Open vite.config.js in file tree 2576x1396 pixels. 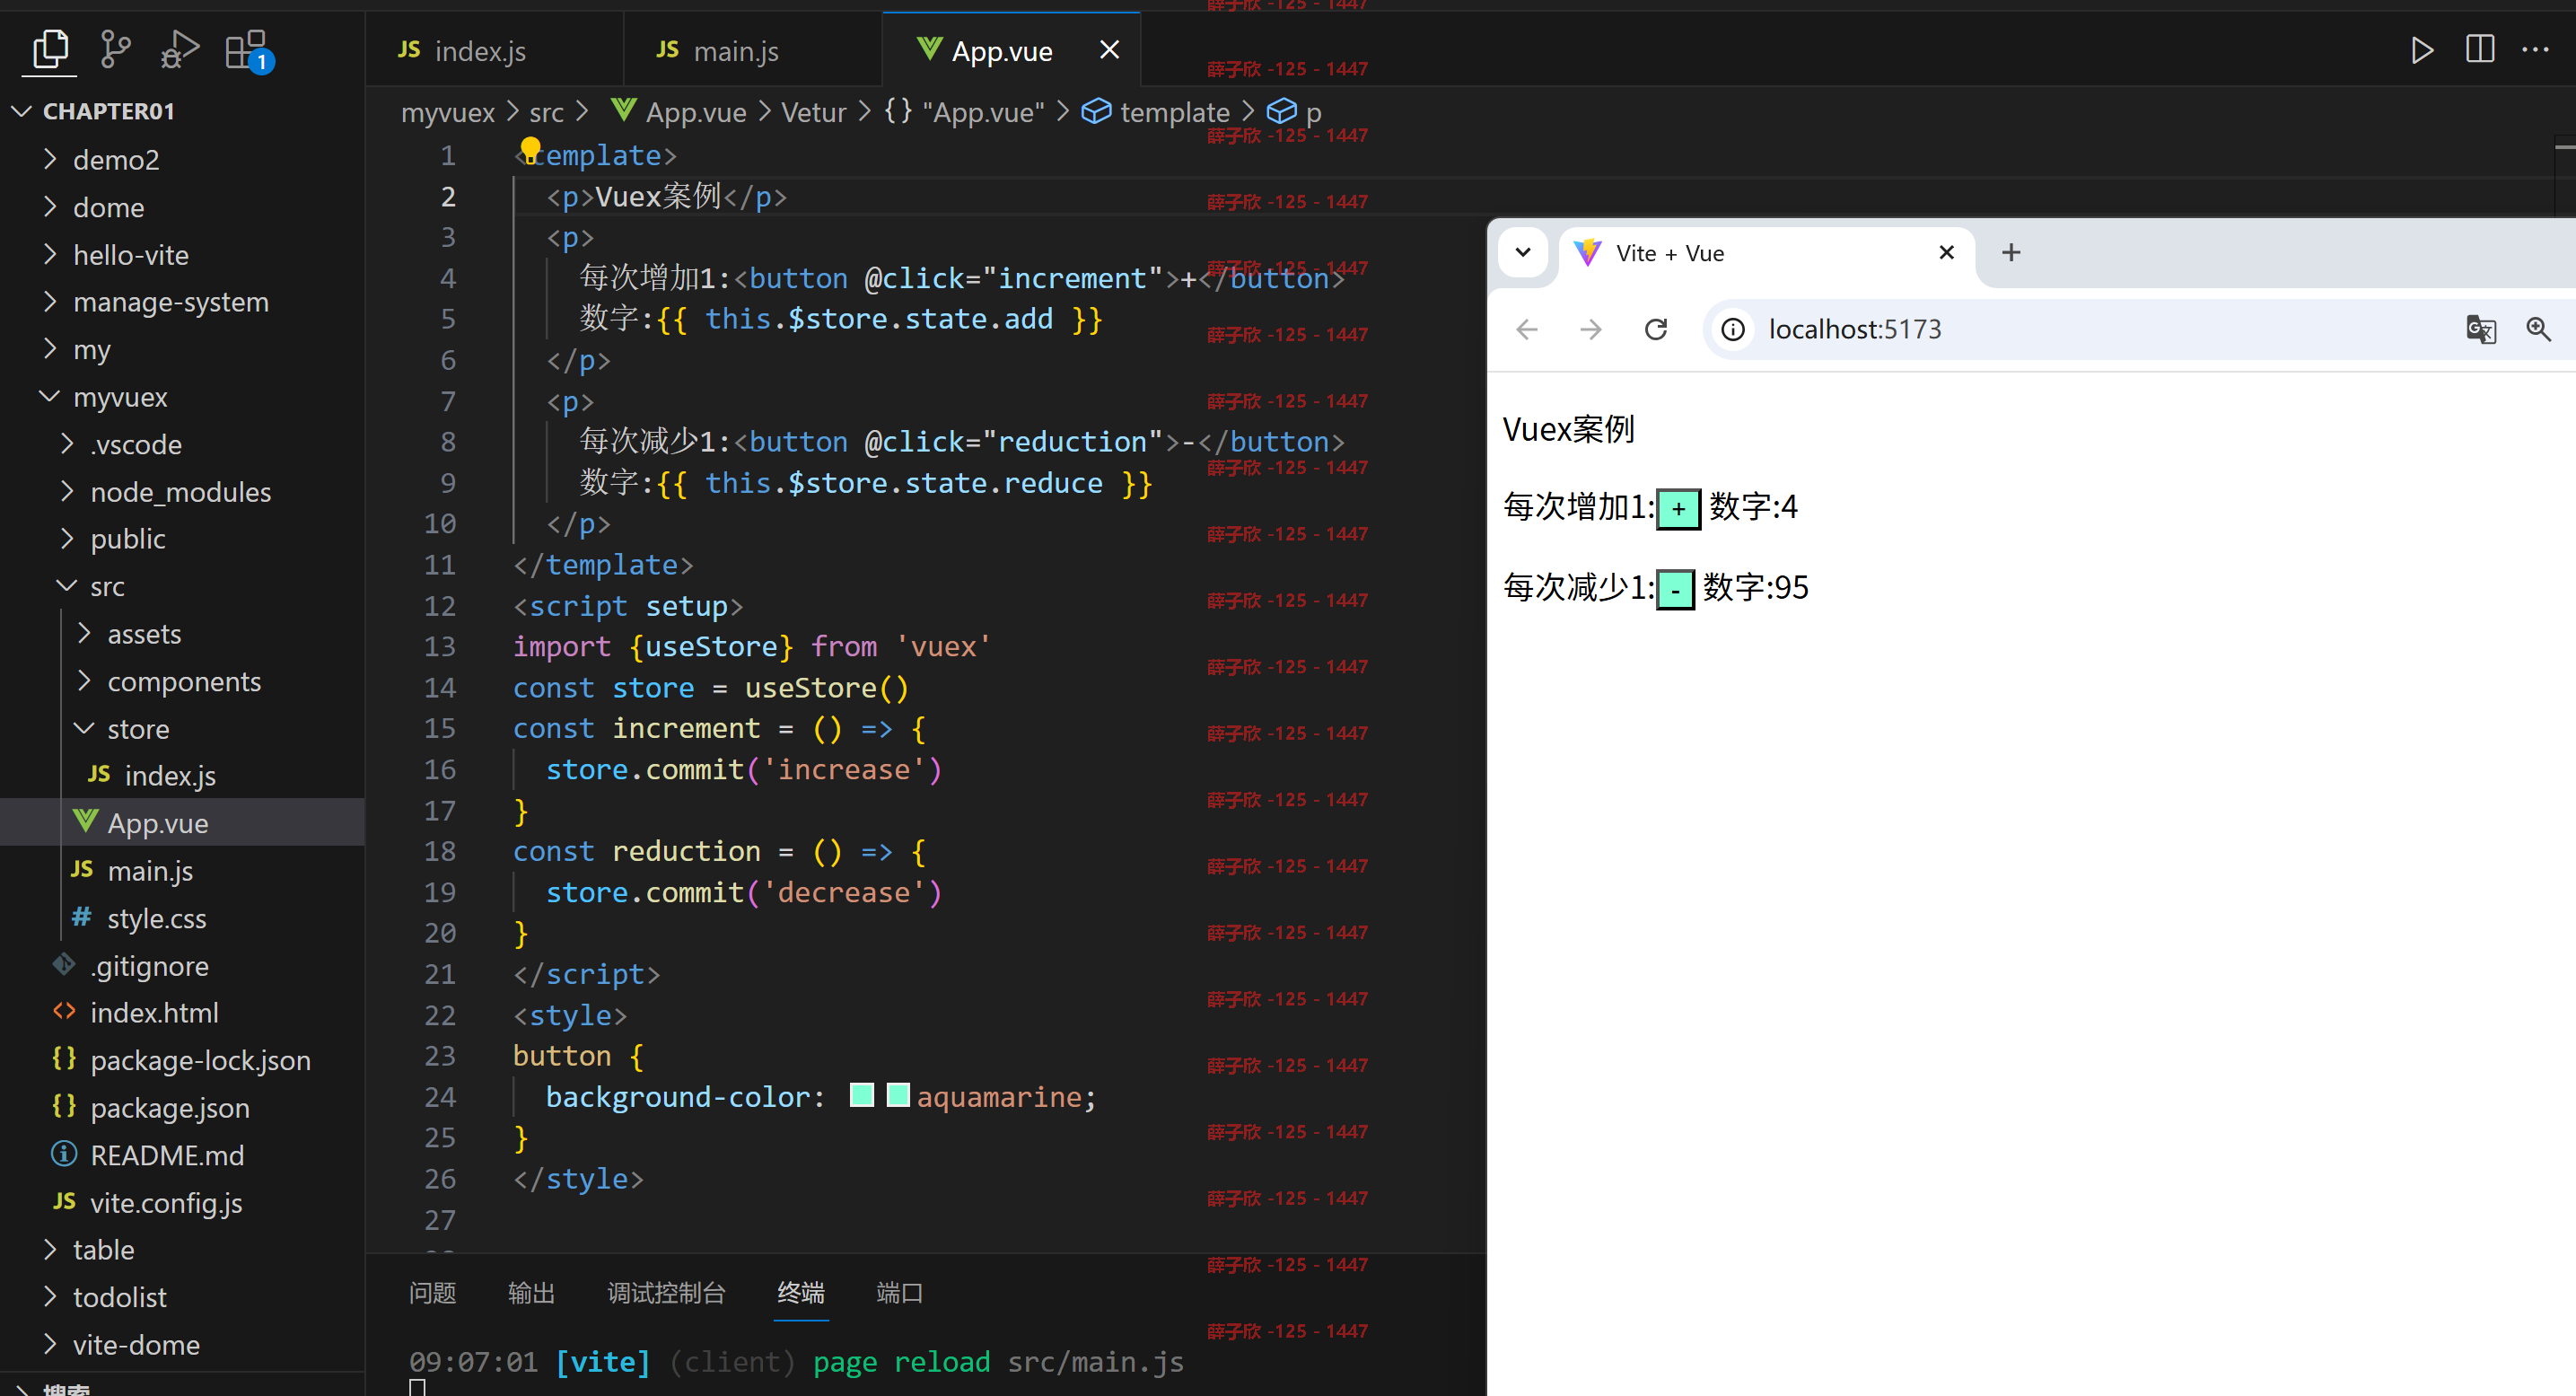(x=183, y=1202)
